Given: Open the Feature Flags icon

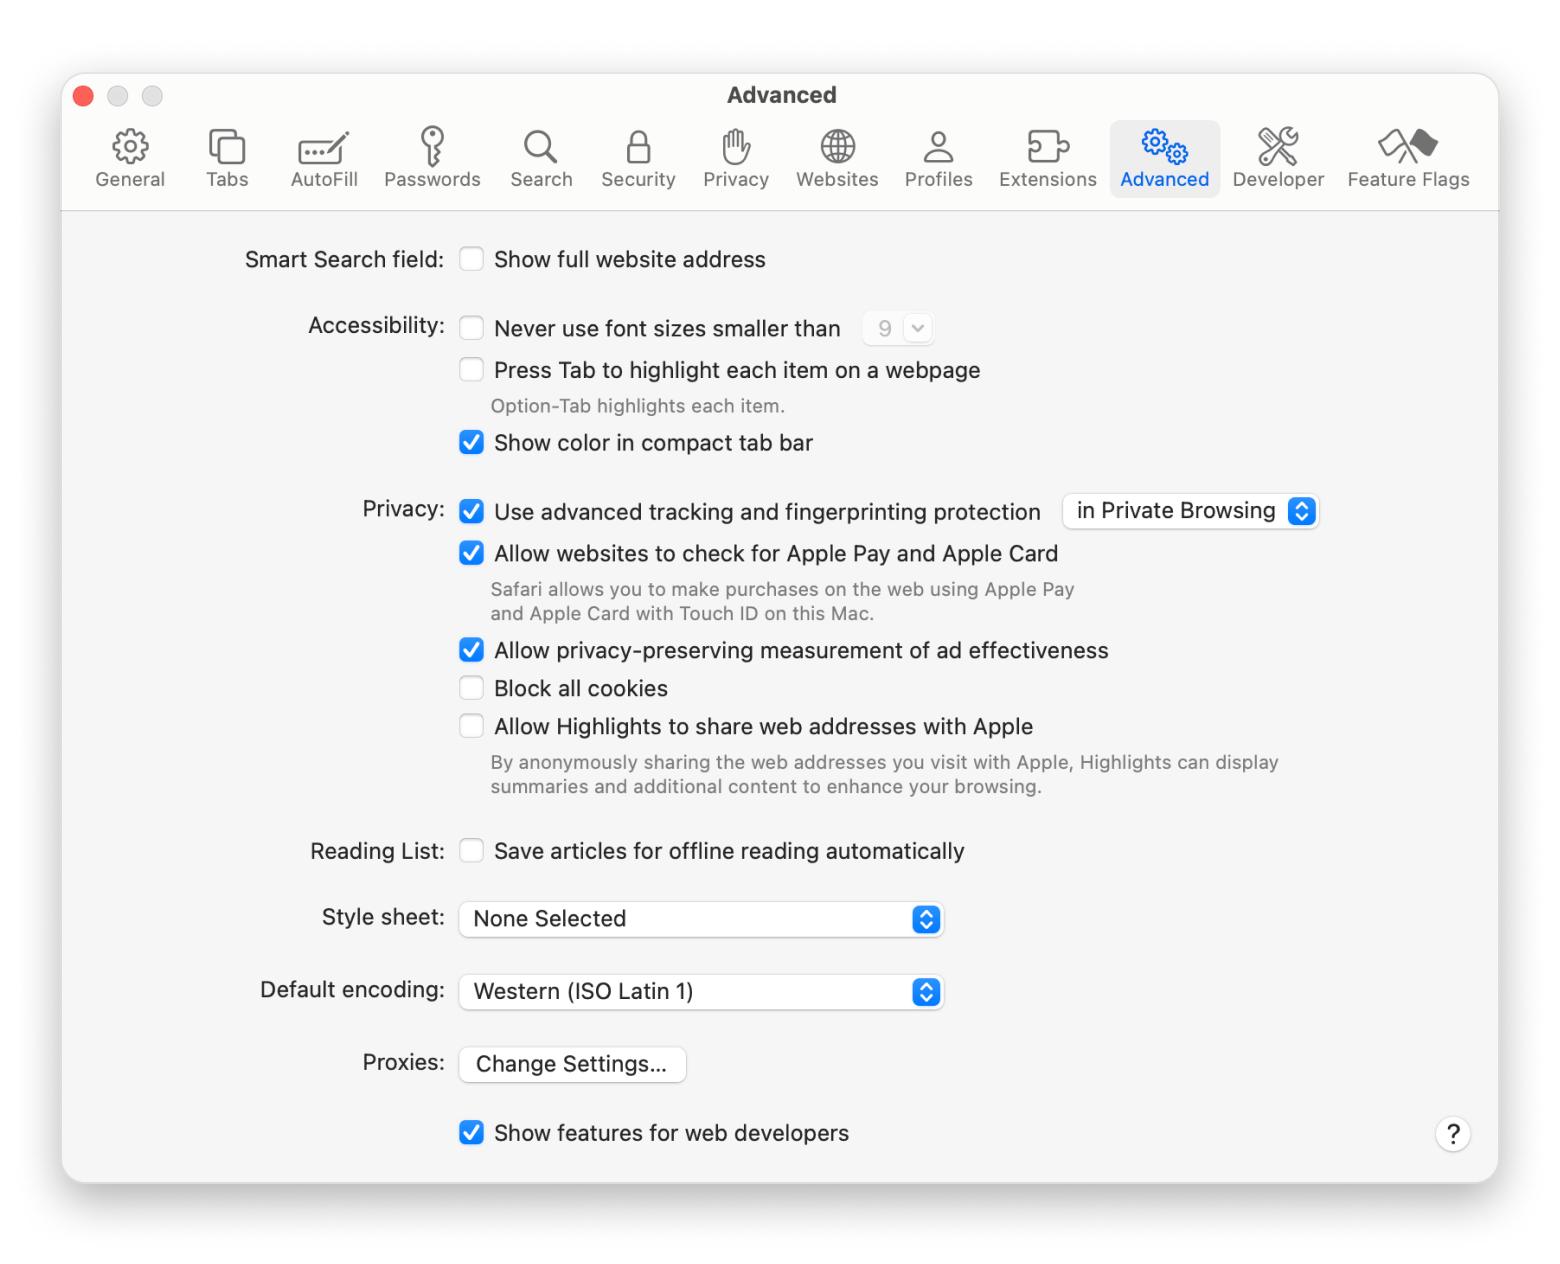Looking at the screenshot, I should (1407, 147).
